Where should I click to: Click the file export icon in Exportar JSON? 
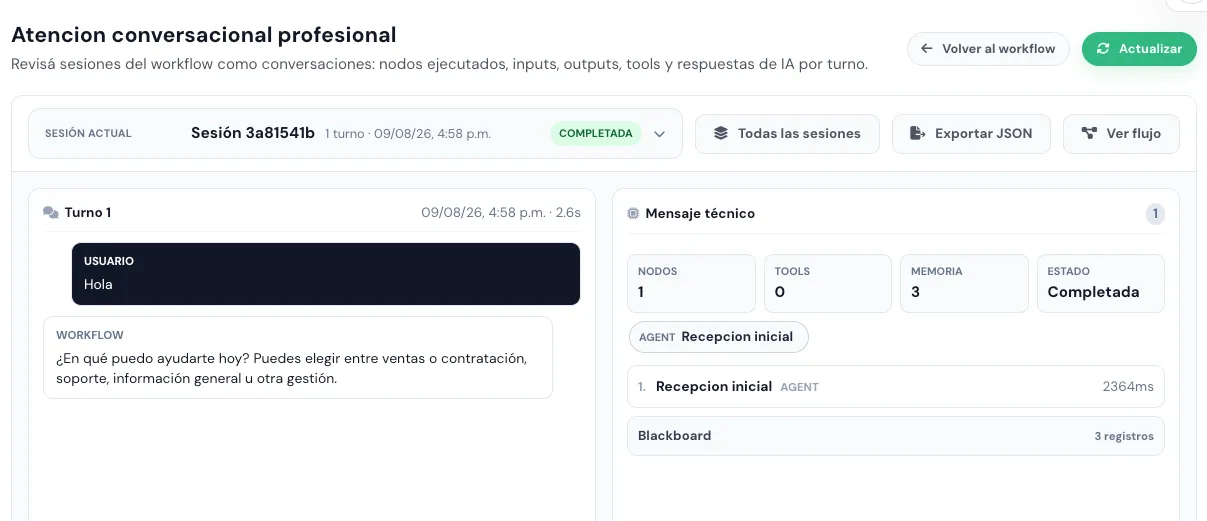click(917, 133)
